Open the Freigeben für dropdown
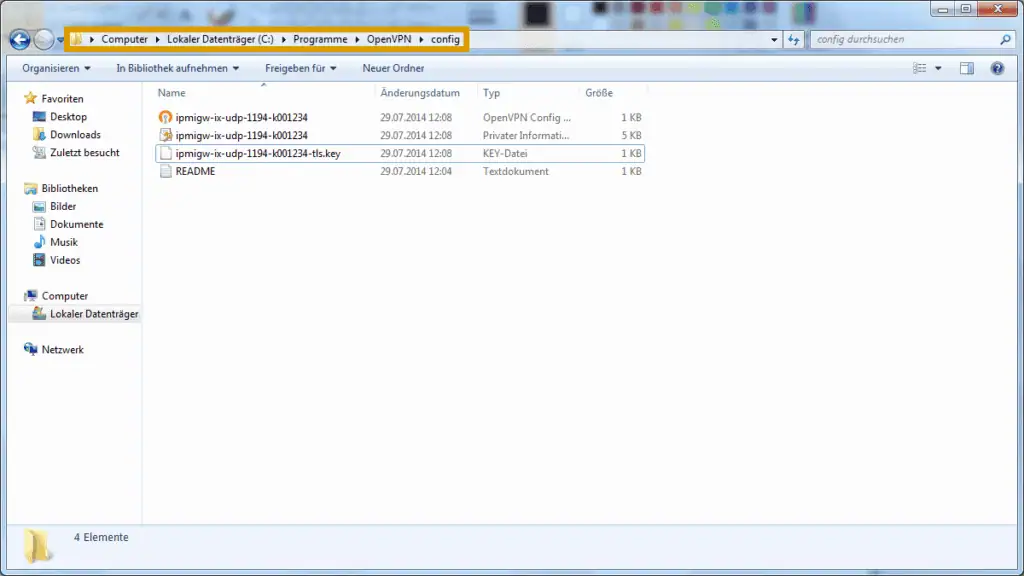This screenshot has height=576, width=1024. 300,68
